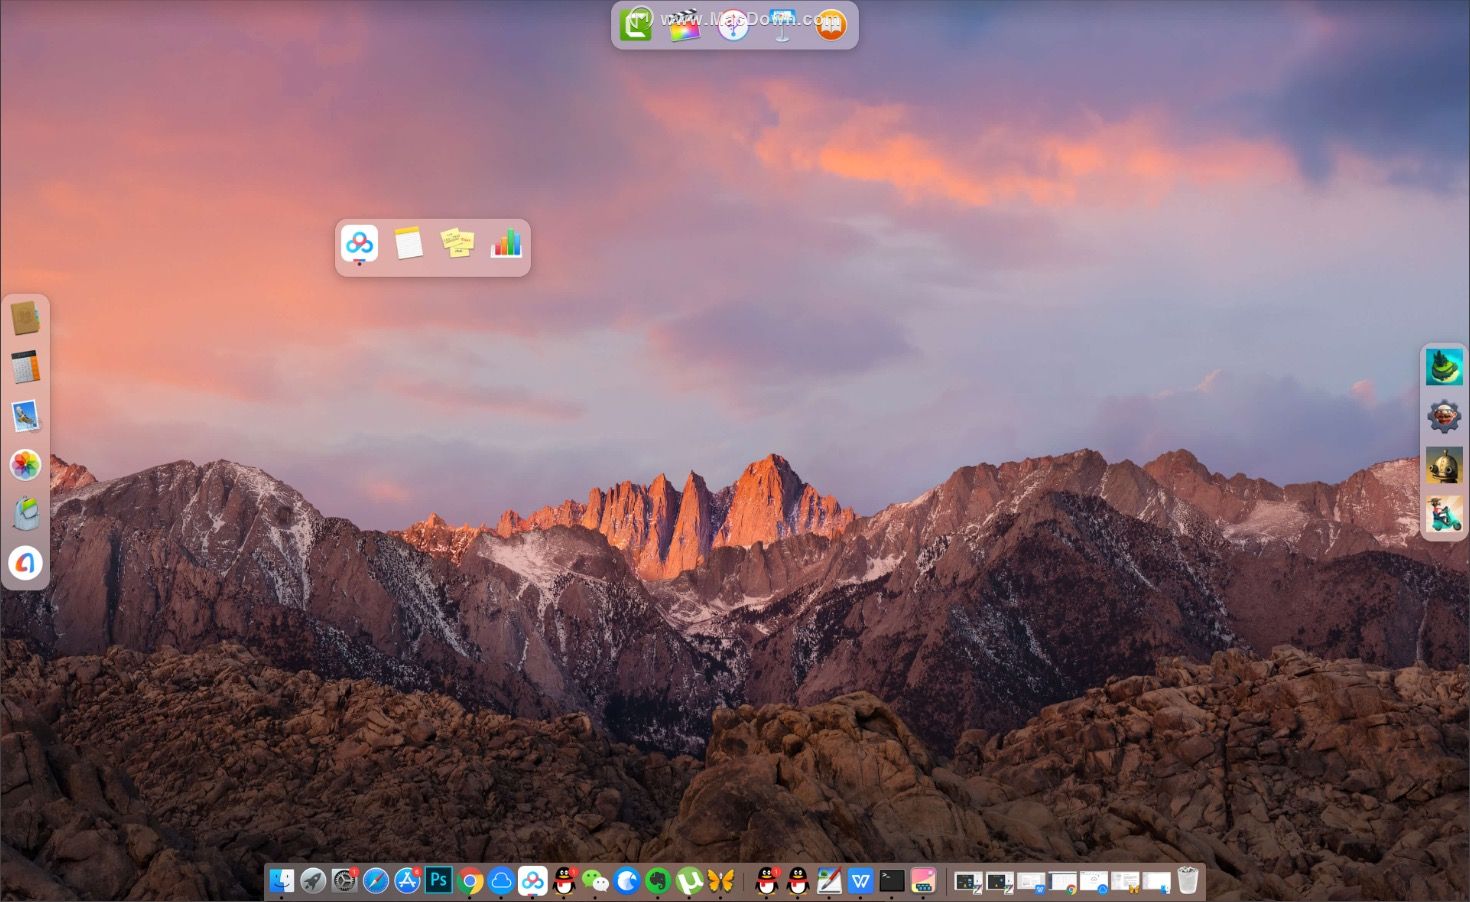
Task: Open Google Chrome app icon in the dock
Action: pos(470,880)
